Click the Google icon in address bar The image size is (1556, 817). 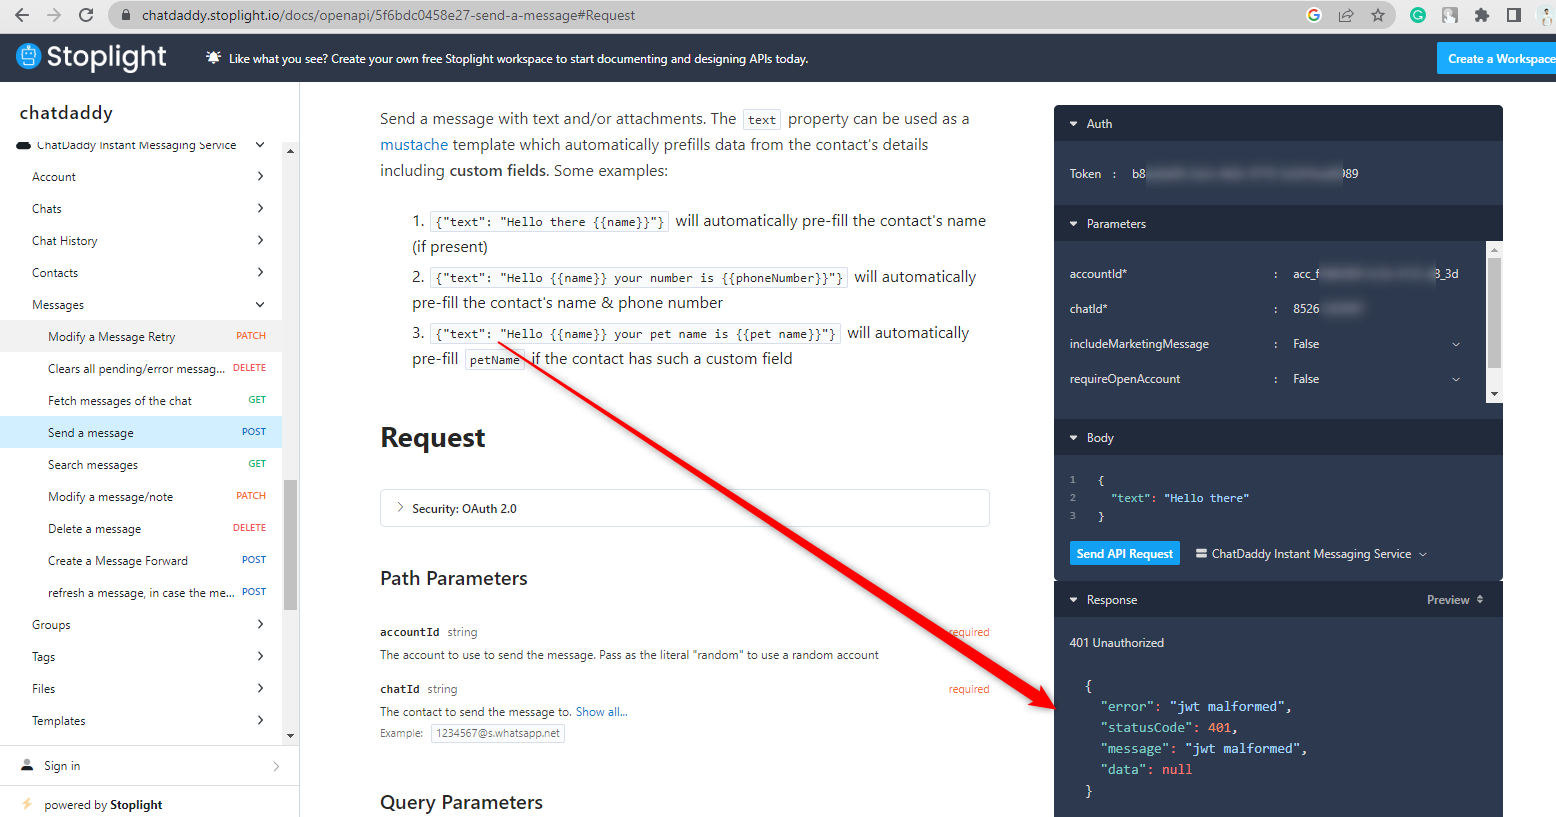click(x=1314, y=15)
